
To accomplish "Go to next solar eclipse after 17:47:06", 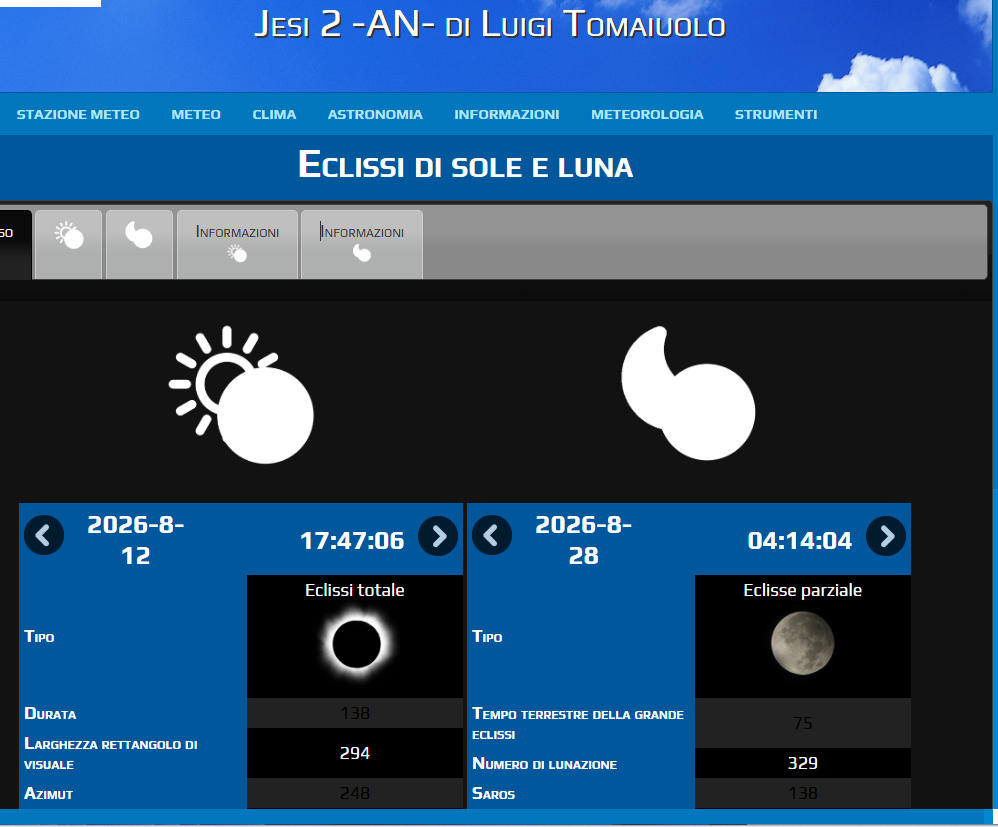I will click(438, 536).
